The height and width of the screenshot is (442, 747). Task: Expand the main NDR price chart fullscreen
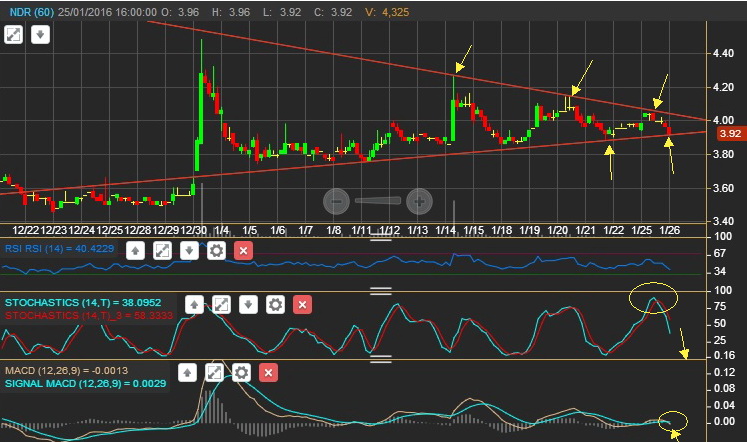pos(13,34)
